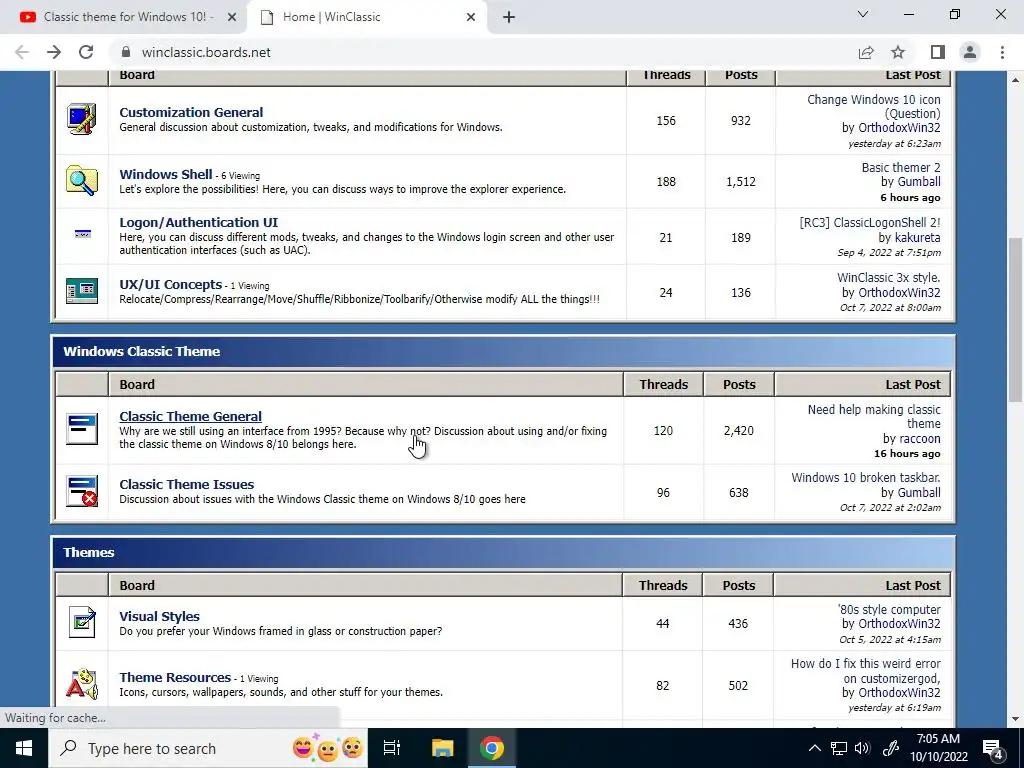Open the Customization General board
This screenshot has height=768, width=1024.
coord(191,112)
